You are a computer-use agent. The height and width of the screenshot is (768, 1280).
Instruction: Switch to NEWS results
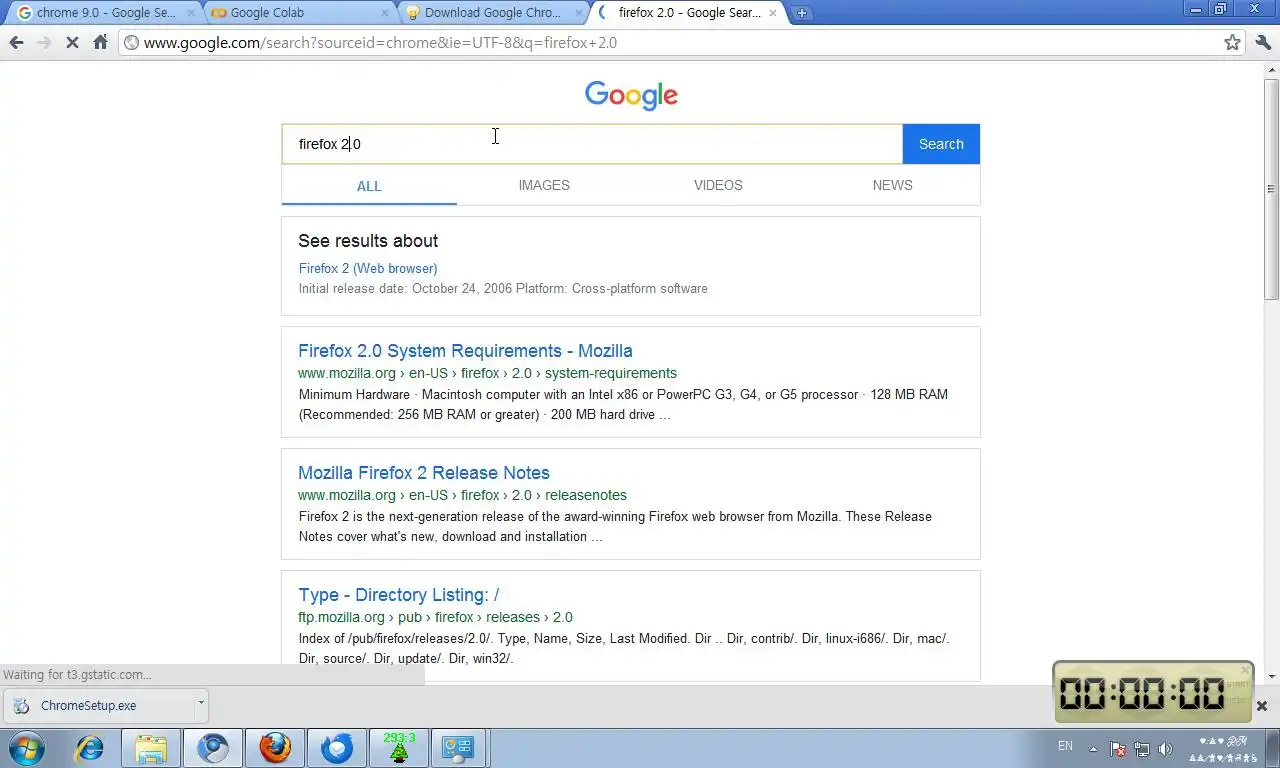point(892,185)
